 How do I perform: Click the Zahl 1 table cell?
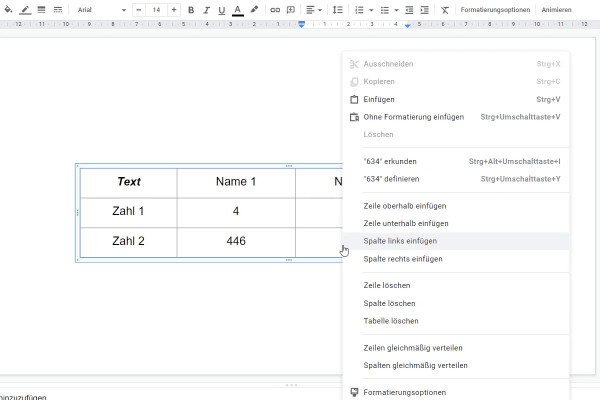click(x=129, y=213)
